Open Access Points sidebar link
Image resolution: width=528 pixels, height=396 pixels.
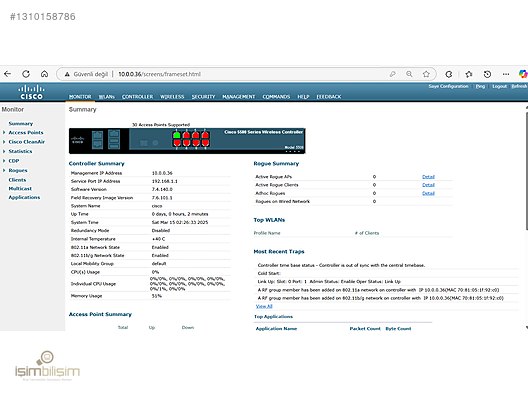point(26,132)
